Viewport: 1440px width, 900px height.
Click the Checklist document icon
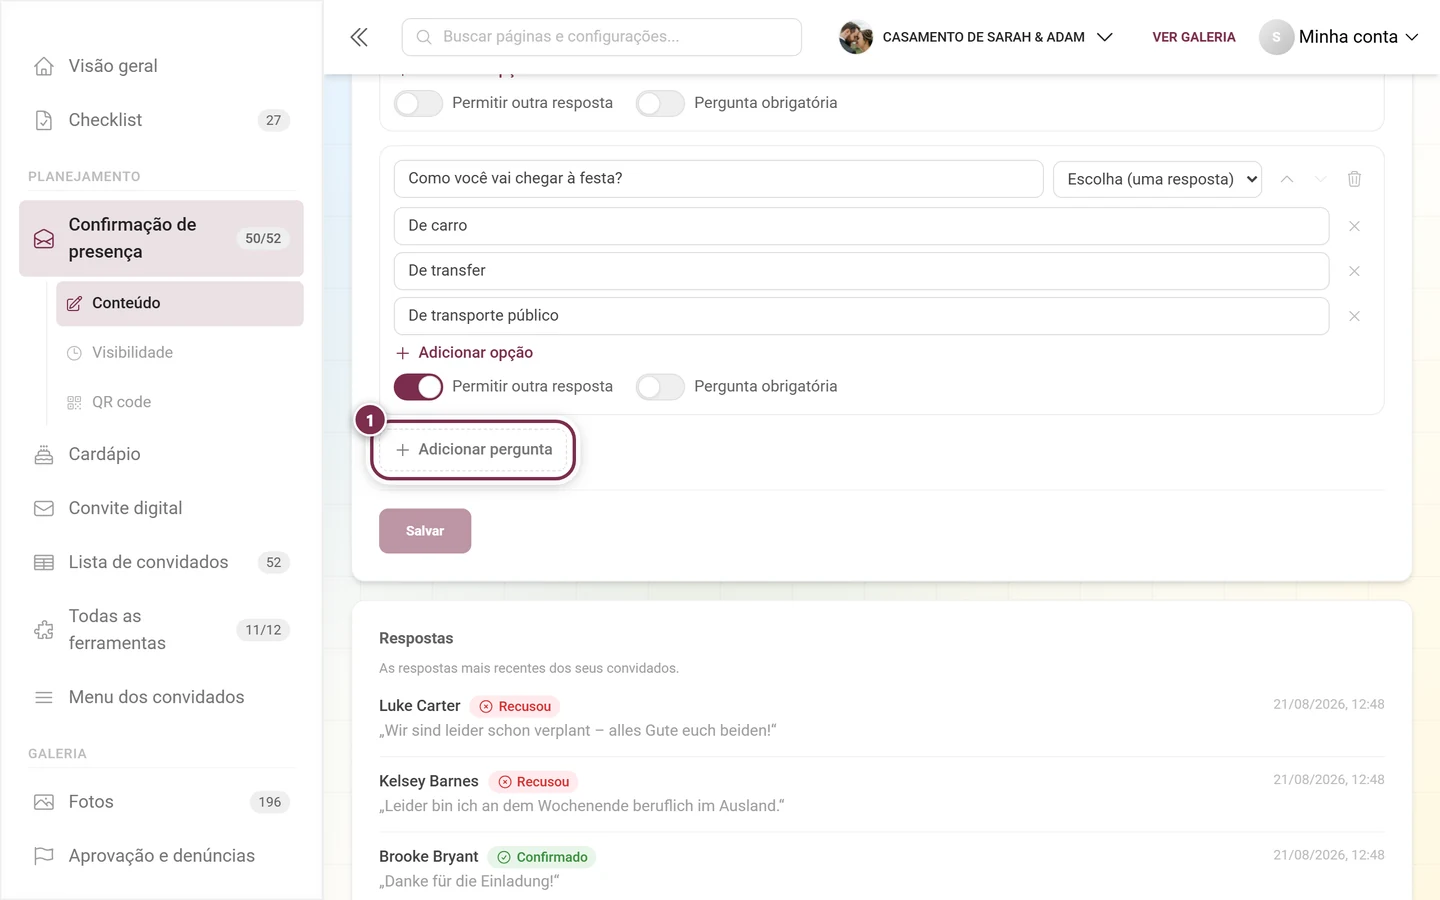[44, 120]
